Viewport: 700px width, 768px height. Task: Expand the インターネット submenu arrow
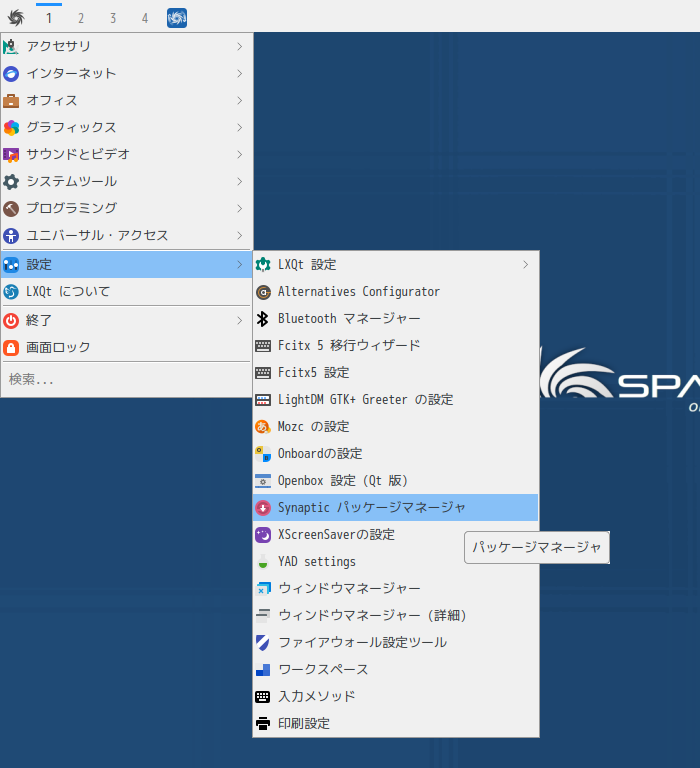[x=240, y=73]
